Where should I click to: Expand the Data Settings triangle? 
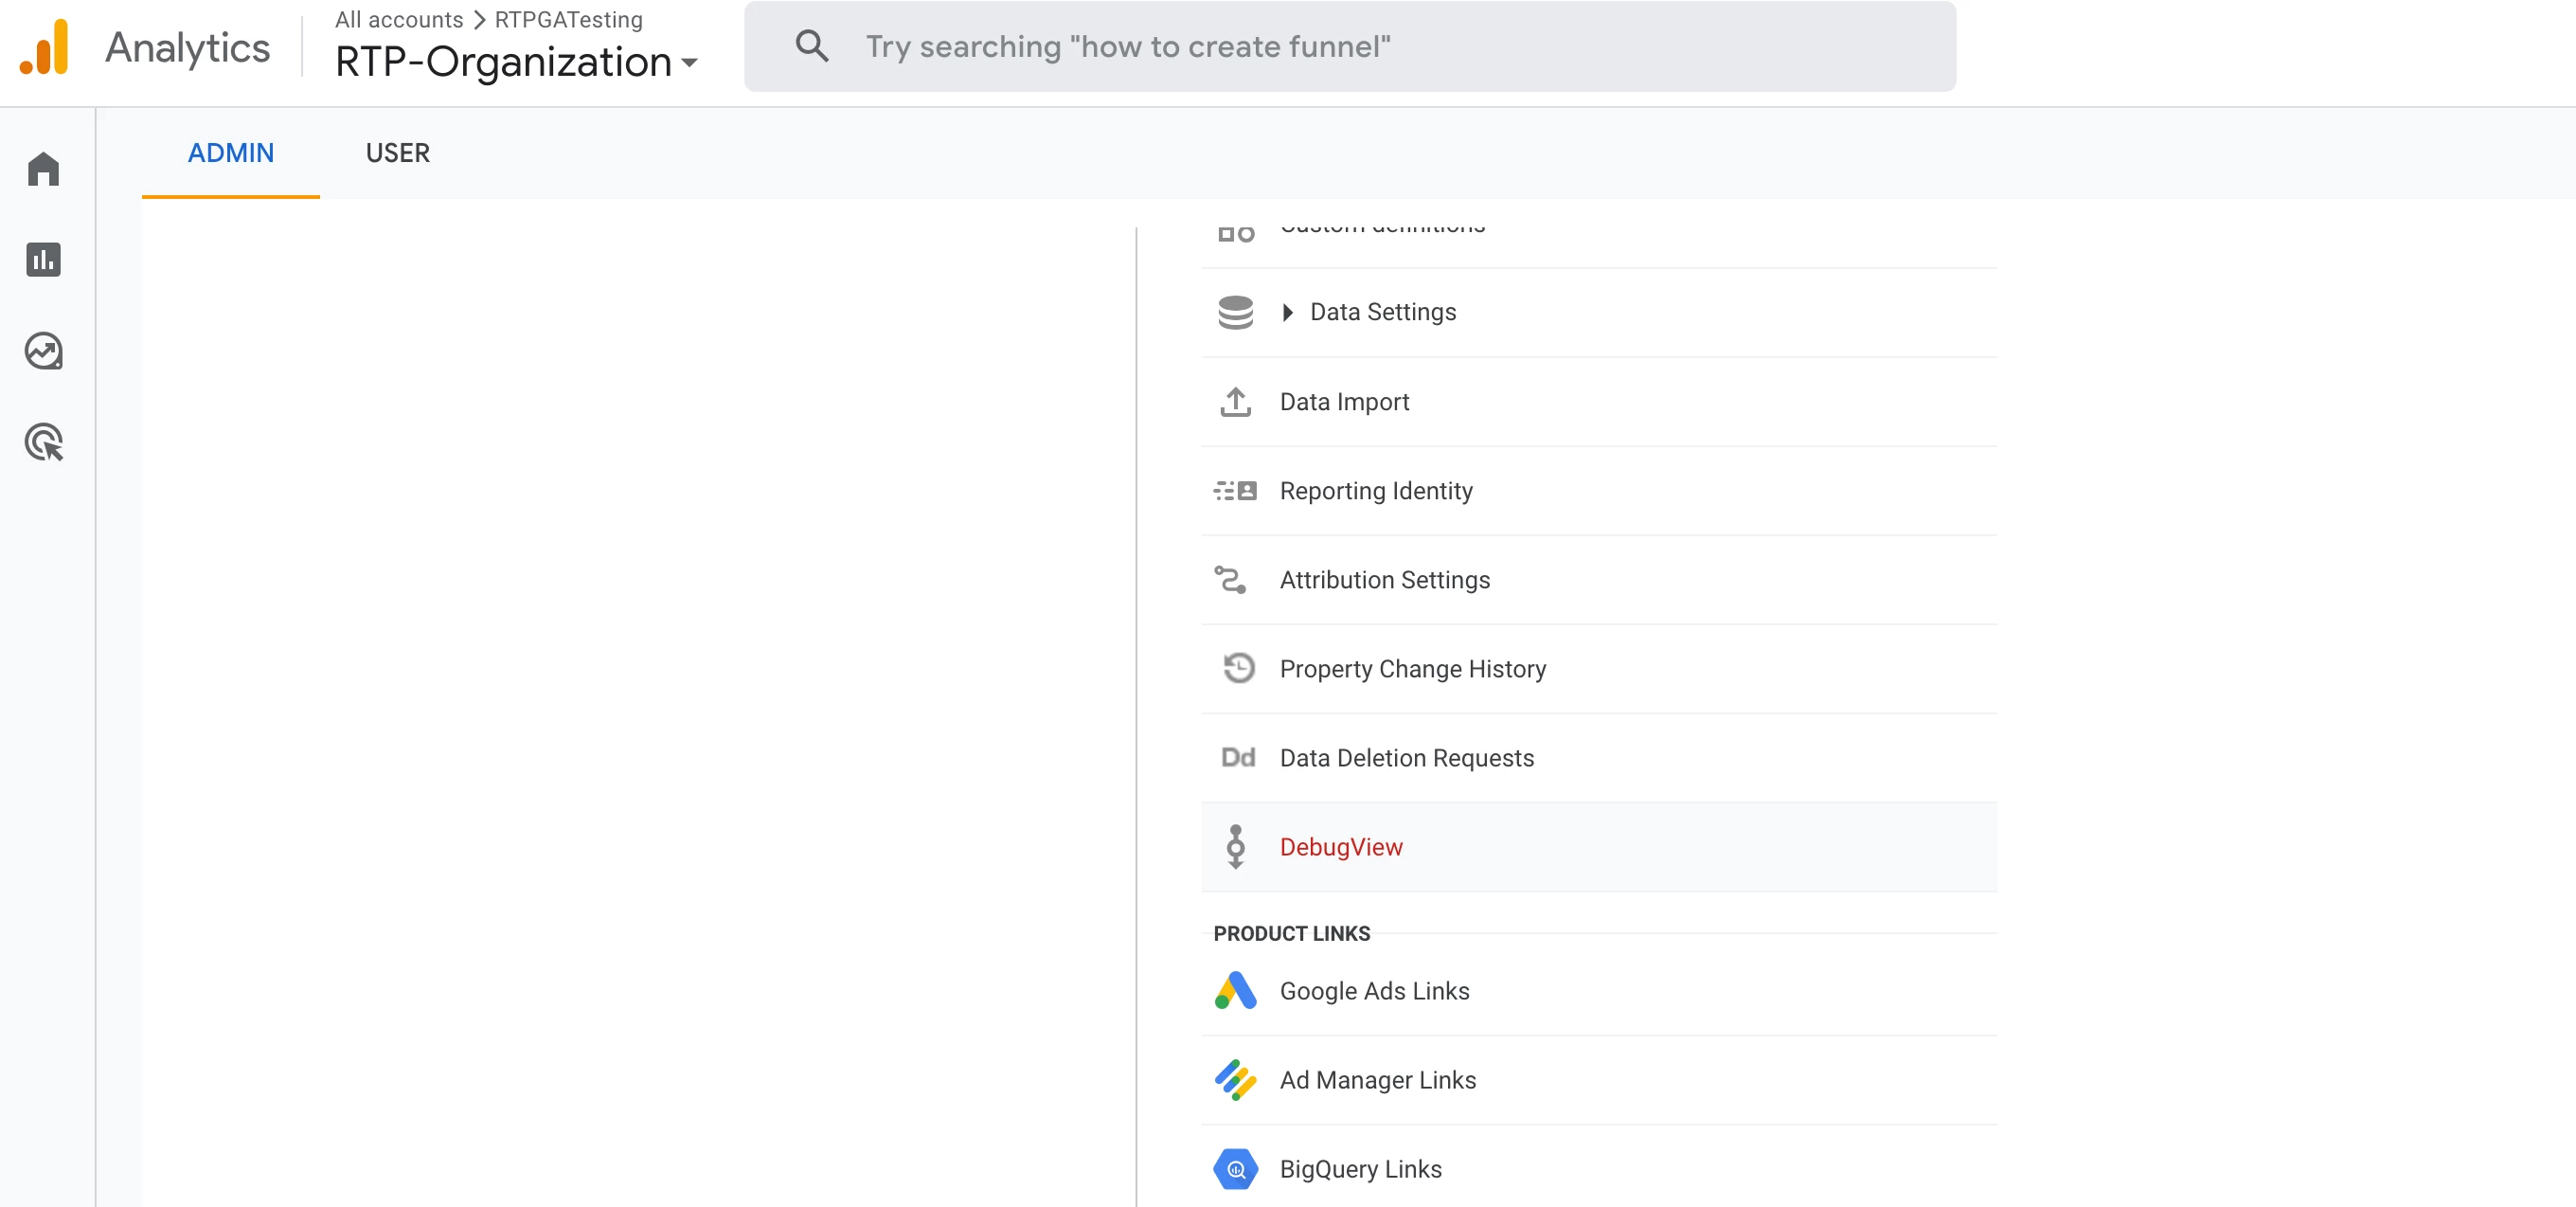click(x=1288, y=312)
